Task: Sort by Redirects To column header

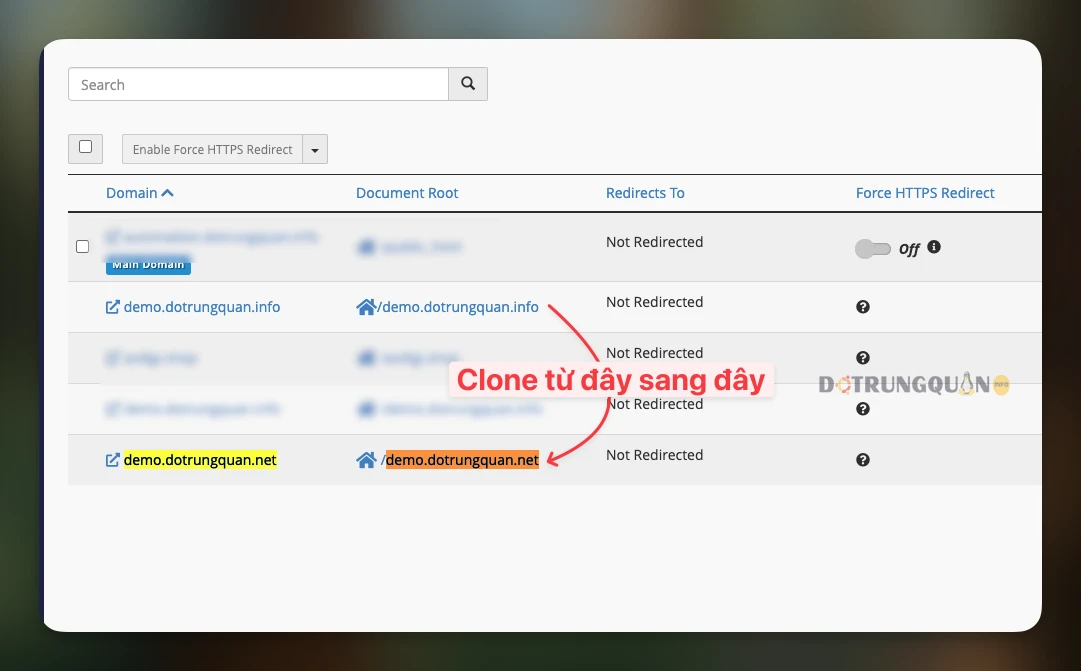Action: [x=645, y=193]
